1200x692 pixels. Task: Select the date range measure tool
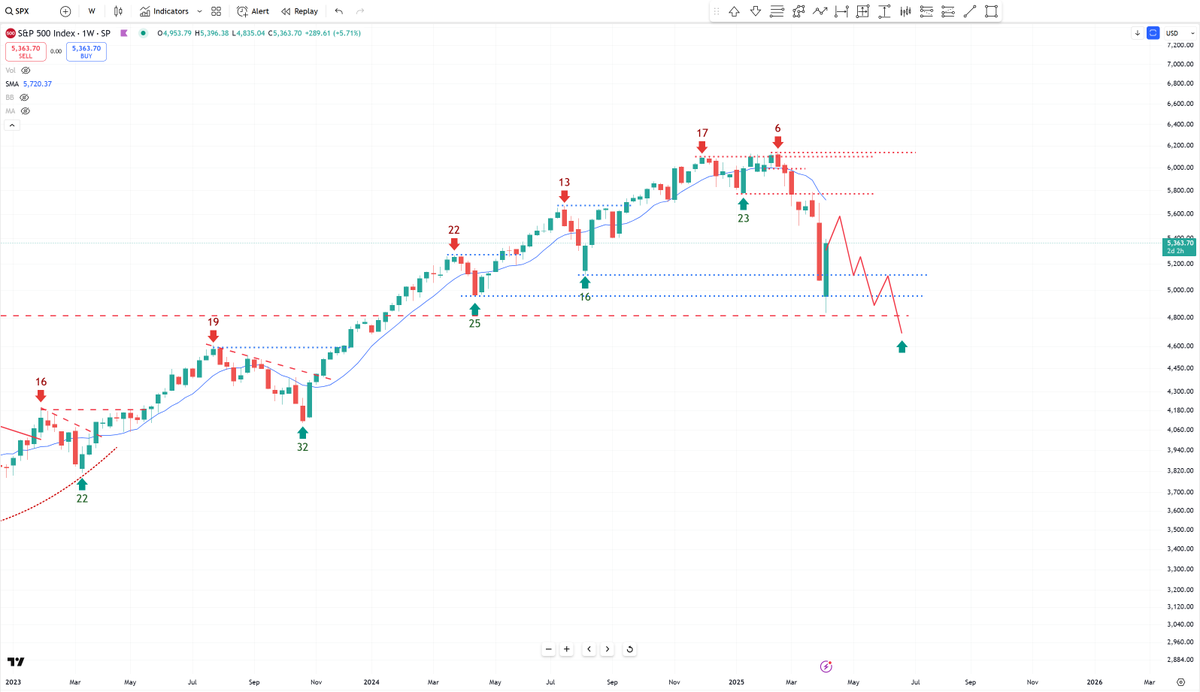(x=841, y=12)
